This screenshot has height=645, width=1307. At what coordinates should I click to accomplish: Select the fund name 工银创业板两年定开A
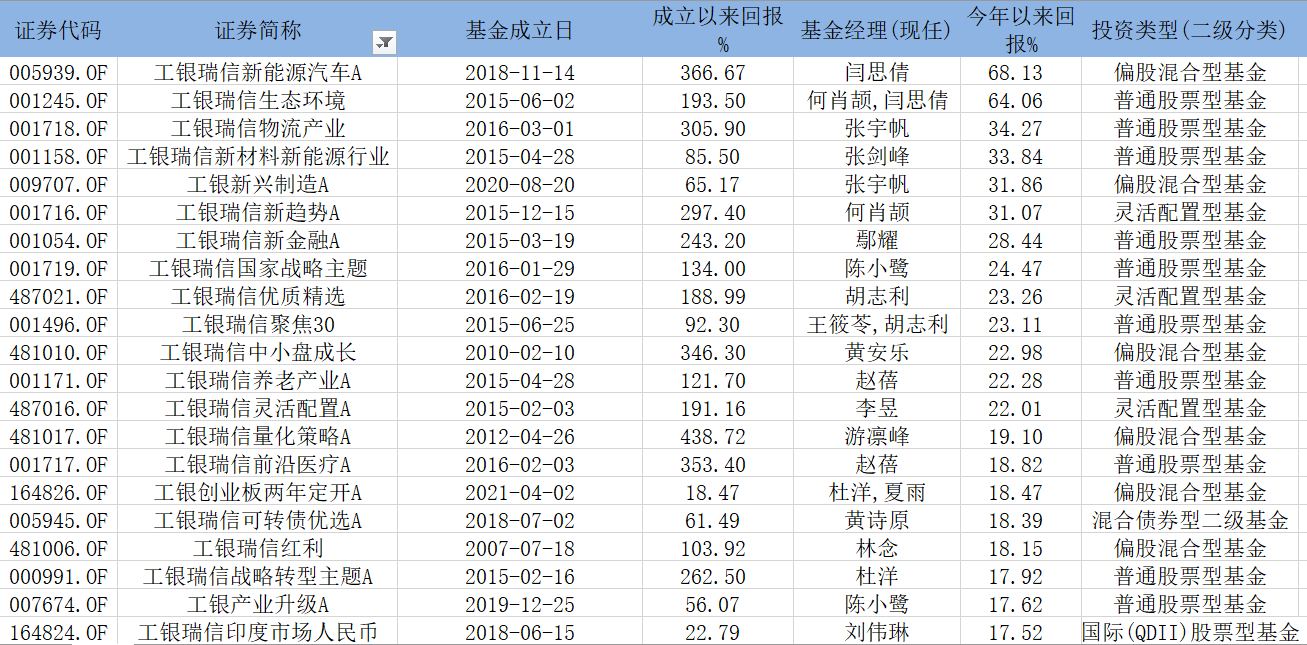[x=258, y=493]
